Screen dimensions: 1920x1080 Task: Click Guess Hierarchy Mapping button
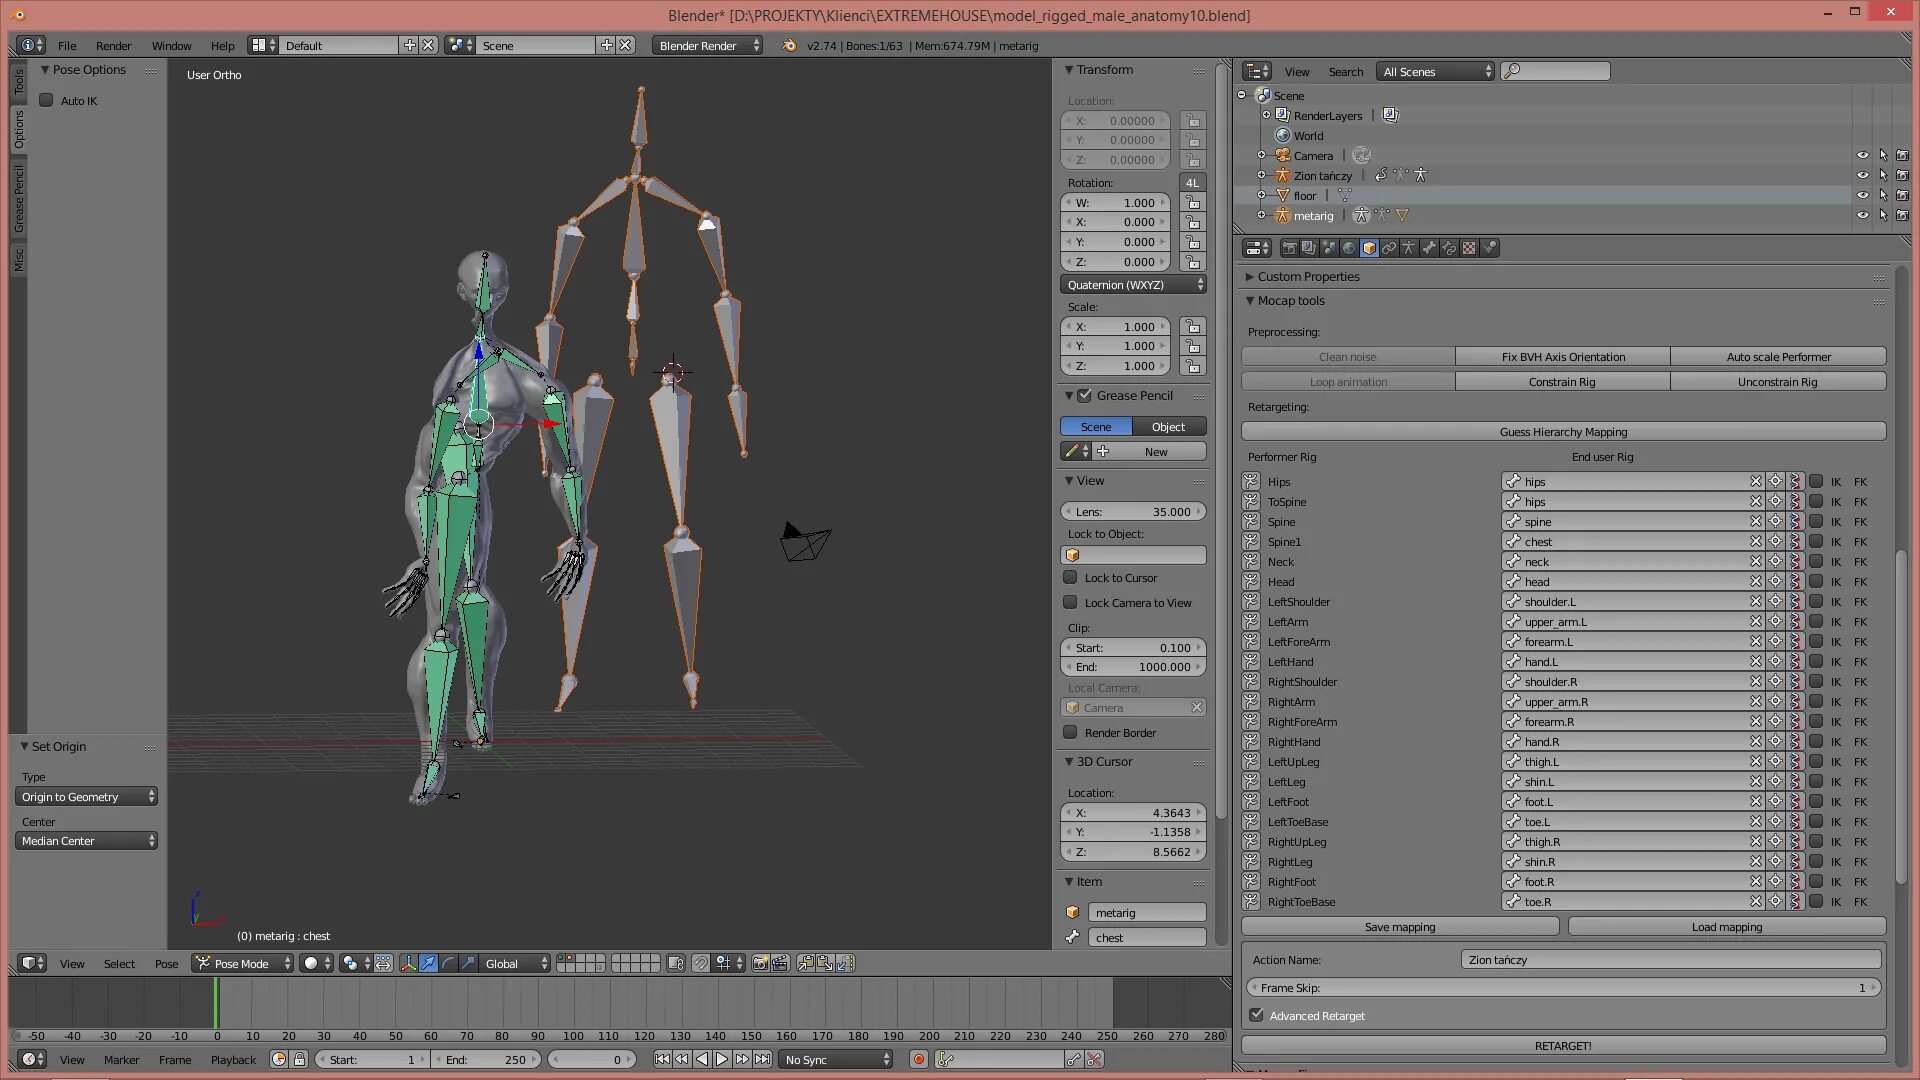pyautogui.click(x=1562, y=432)
